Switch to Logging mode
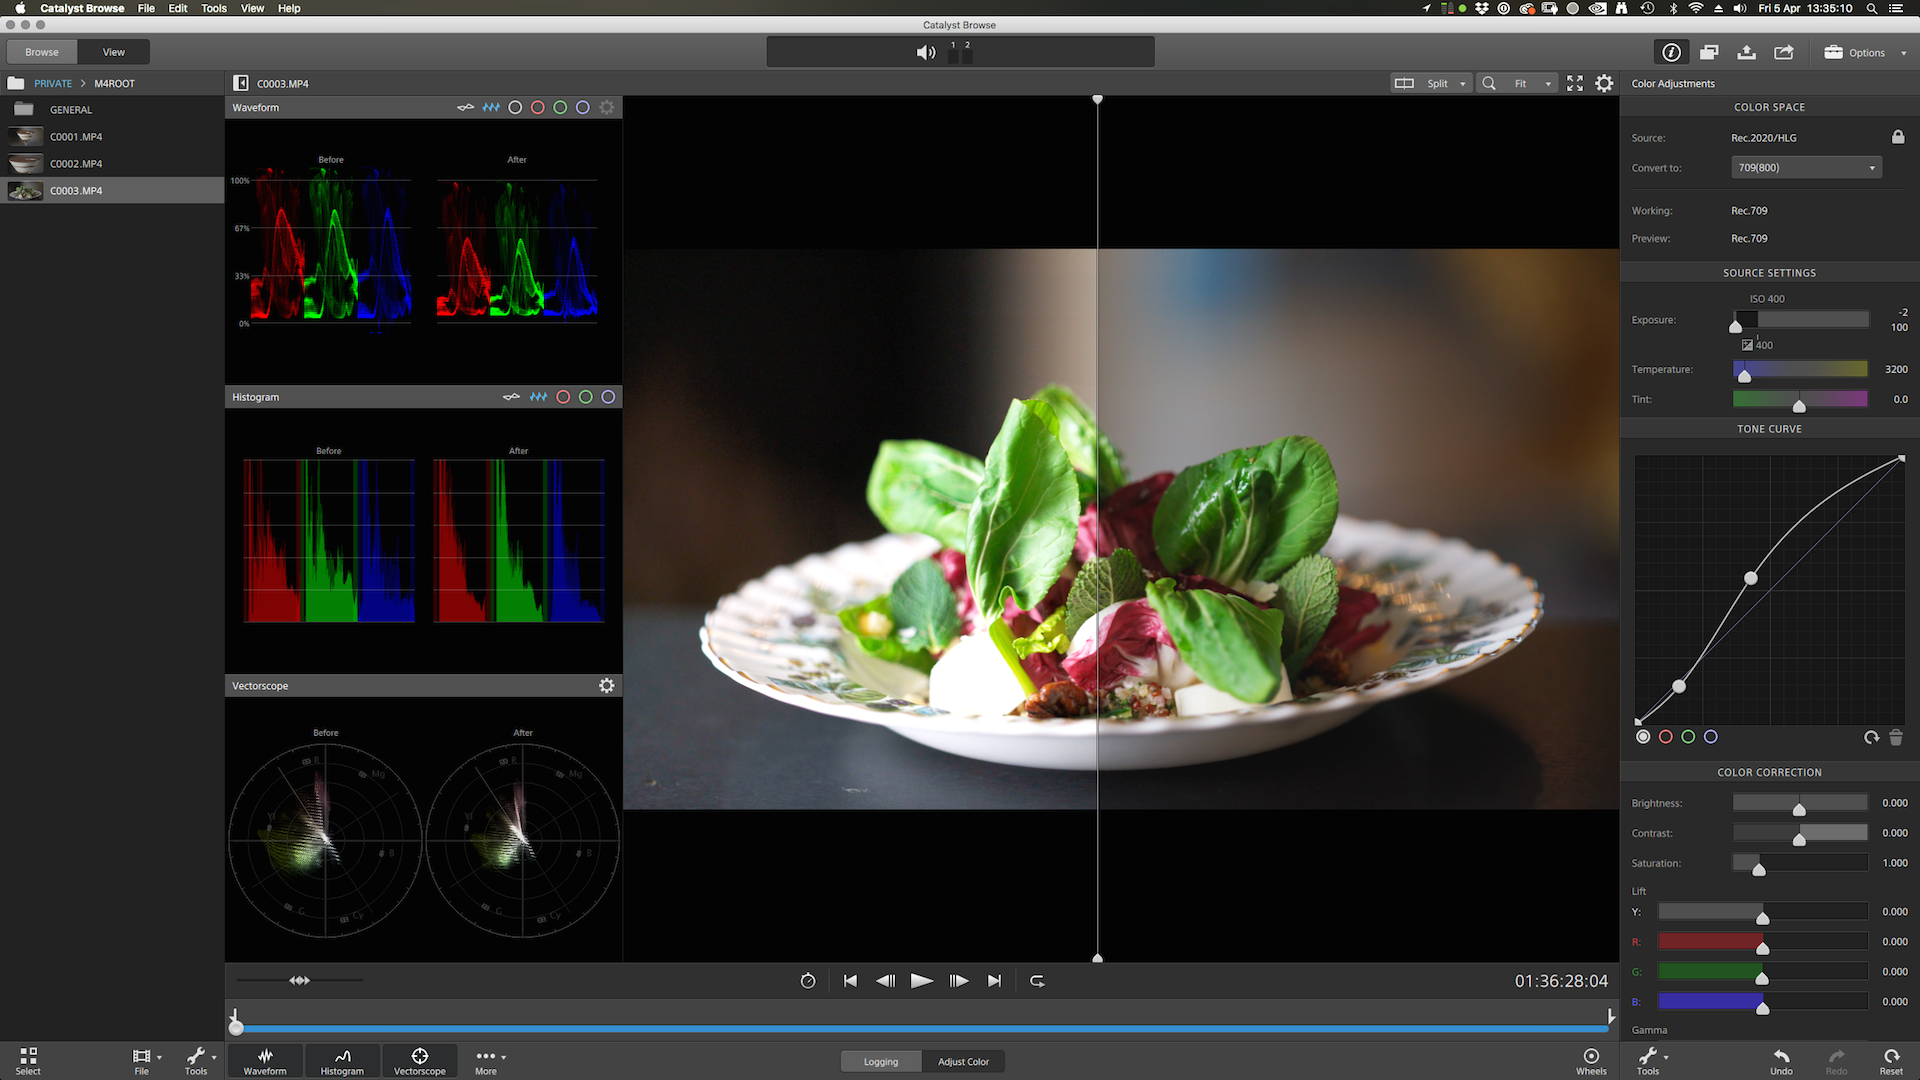The width and height of the screenshot is (1920, 1080). pyautogui.click(x=881, y=1061)
